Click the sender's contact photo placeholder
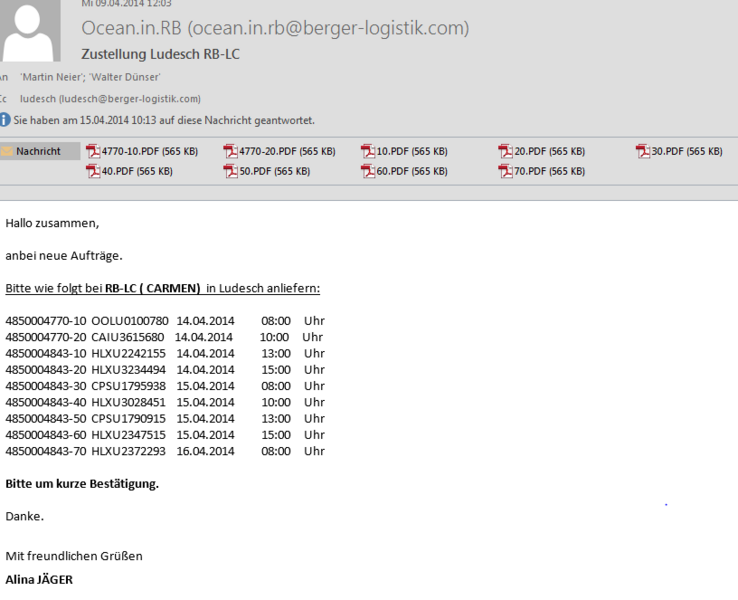738x600 pixels. [x=30, y=30]
